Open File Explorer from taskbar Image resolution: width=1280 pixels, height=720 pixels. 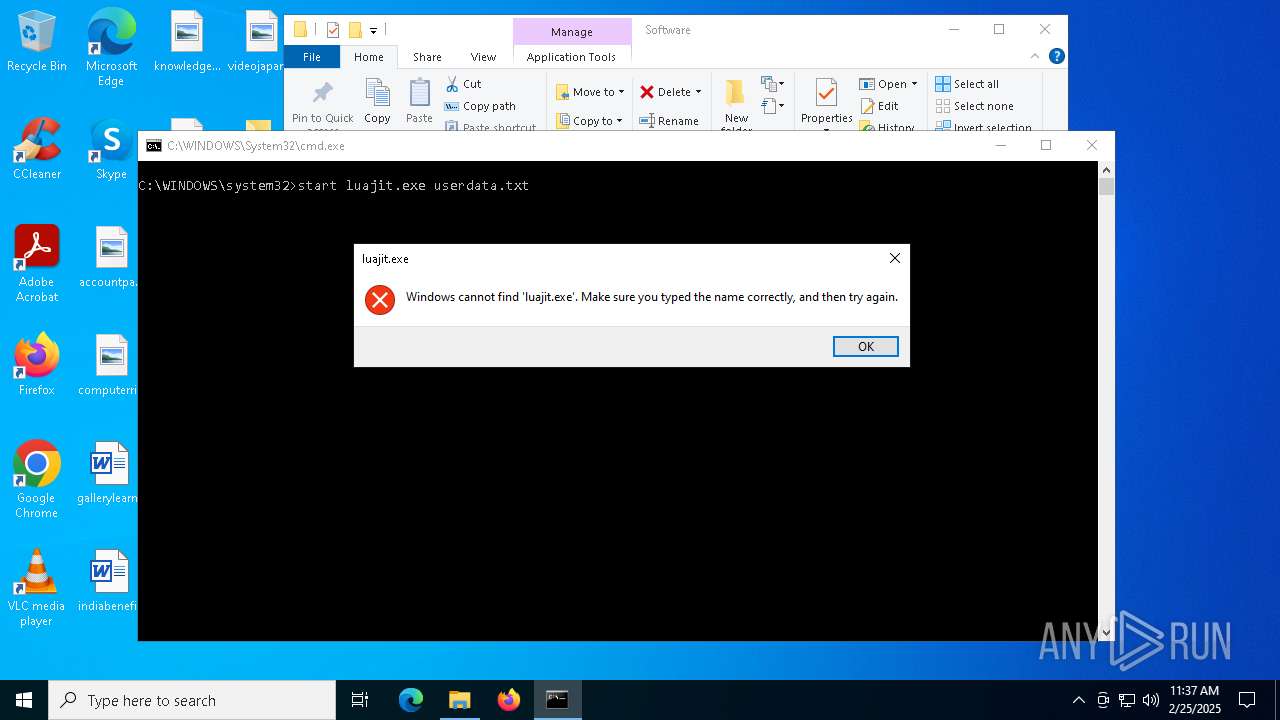[459, 700]
